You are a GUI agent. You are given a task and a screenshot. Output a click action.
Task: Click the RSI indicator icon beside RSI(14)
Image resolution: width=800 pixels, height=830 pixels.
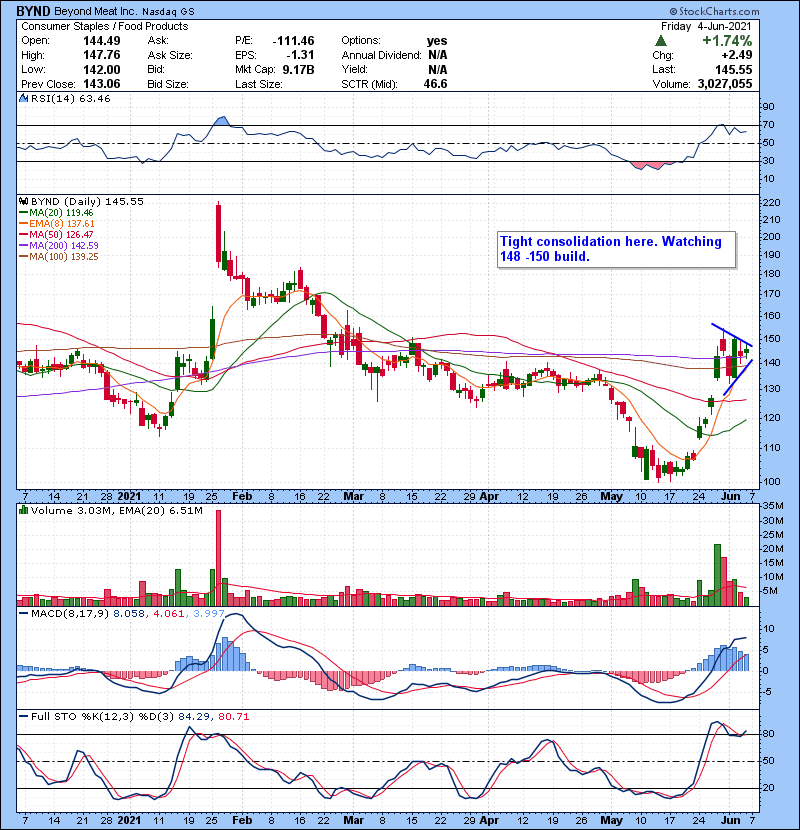click(x=23, y=98)
